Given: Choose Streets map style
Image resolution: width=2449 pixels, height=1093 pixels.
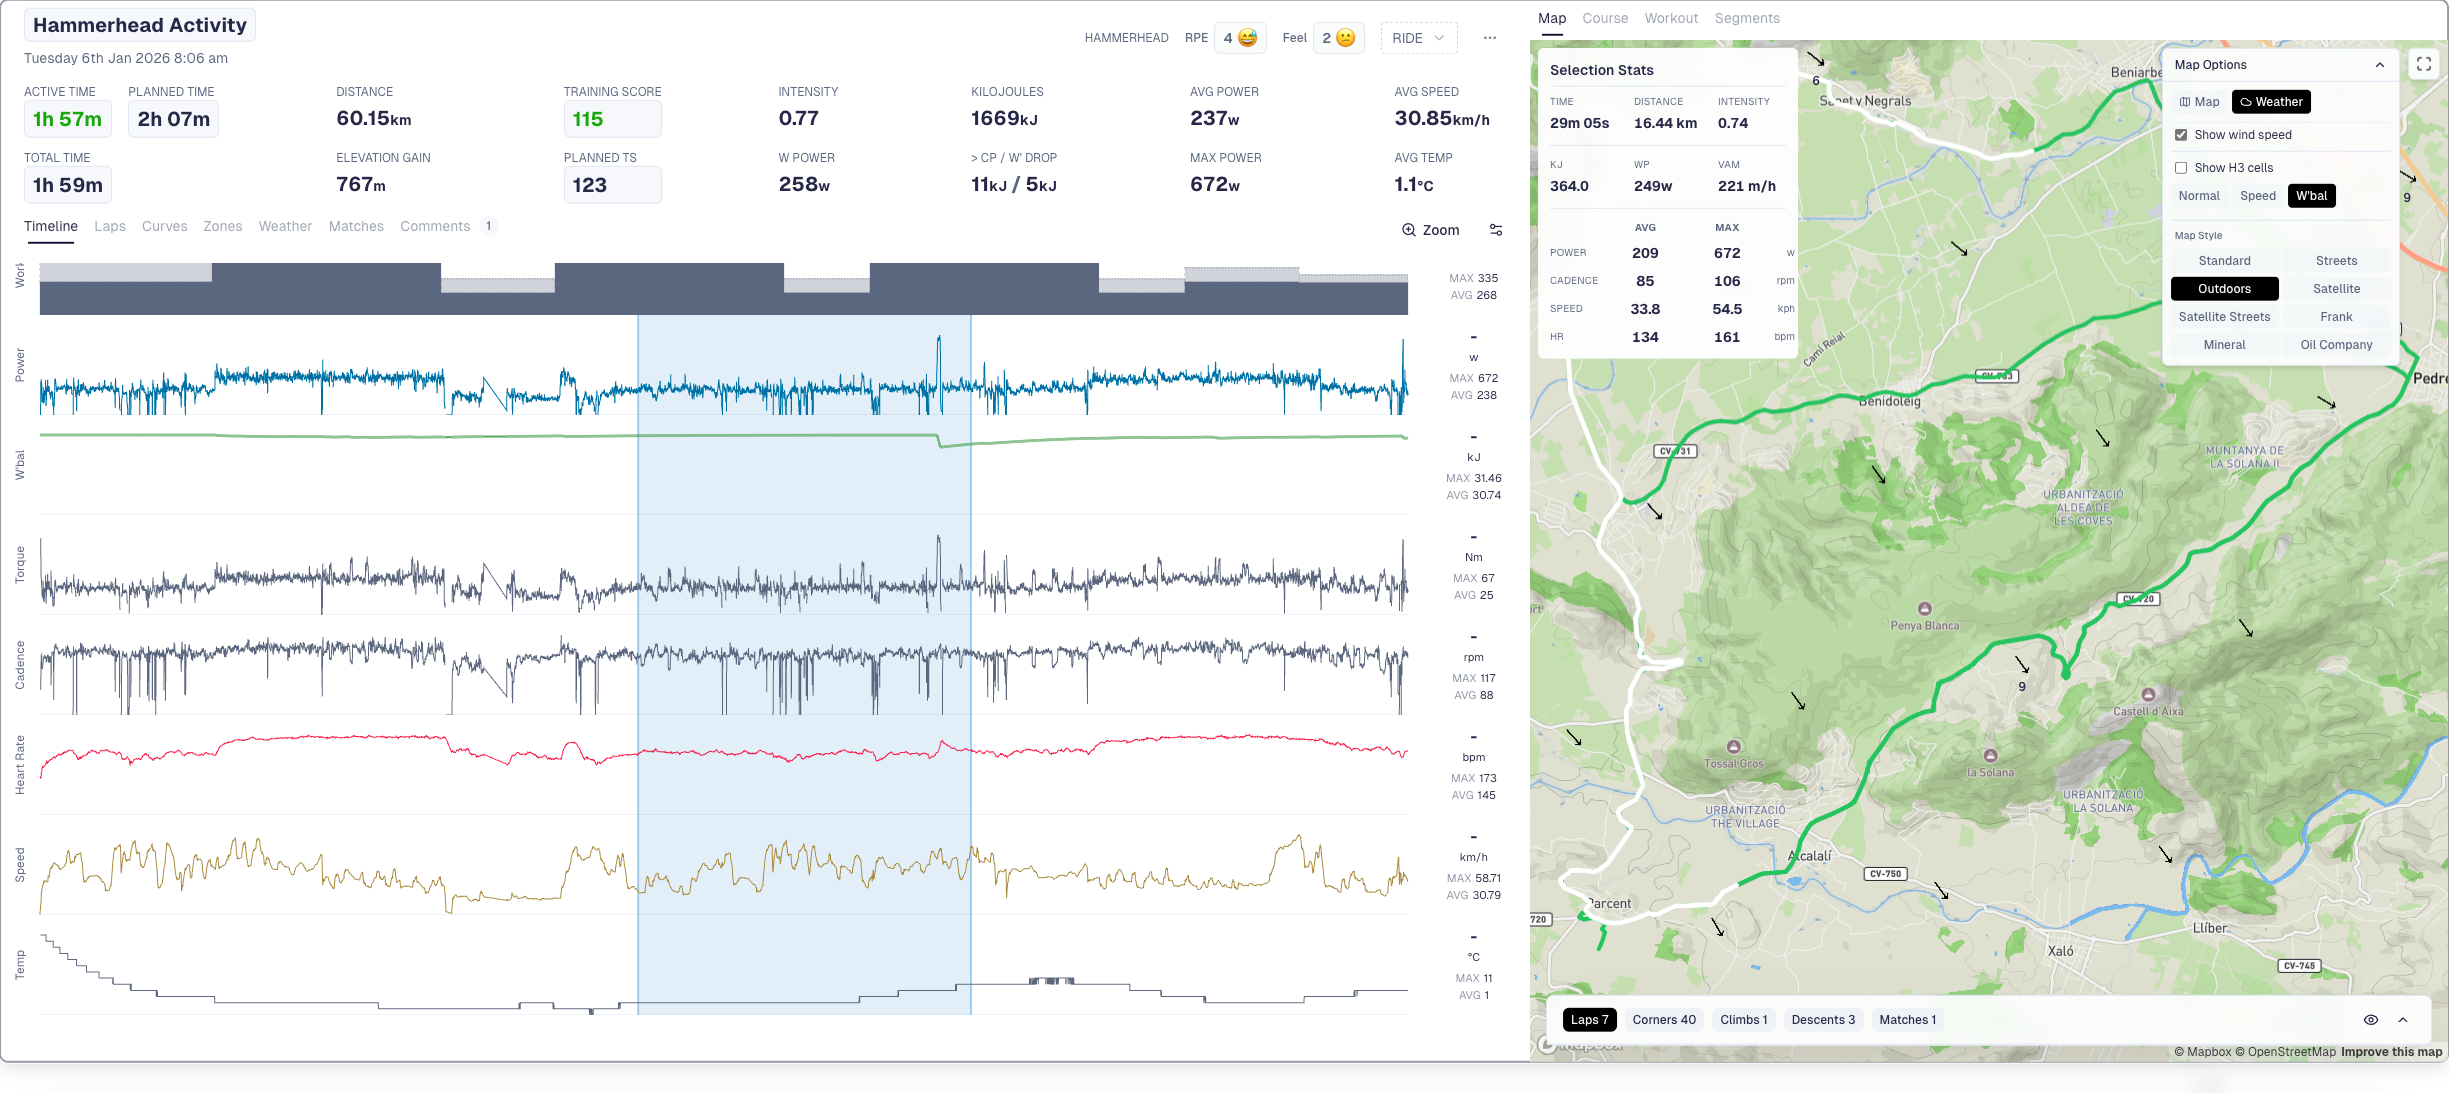Looking at the screenshot, I should click(x=2336, y=261).
